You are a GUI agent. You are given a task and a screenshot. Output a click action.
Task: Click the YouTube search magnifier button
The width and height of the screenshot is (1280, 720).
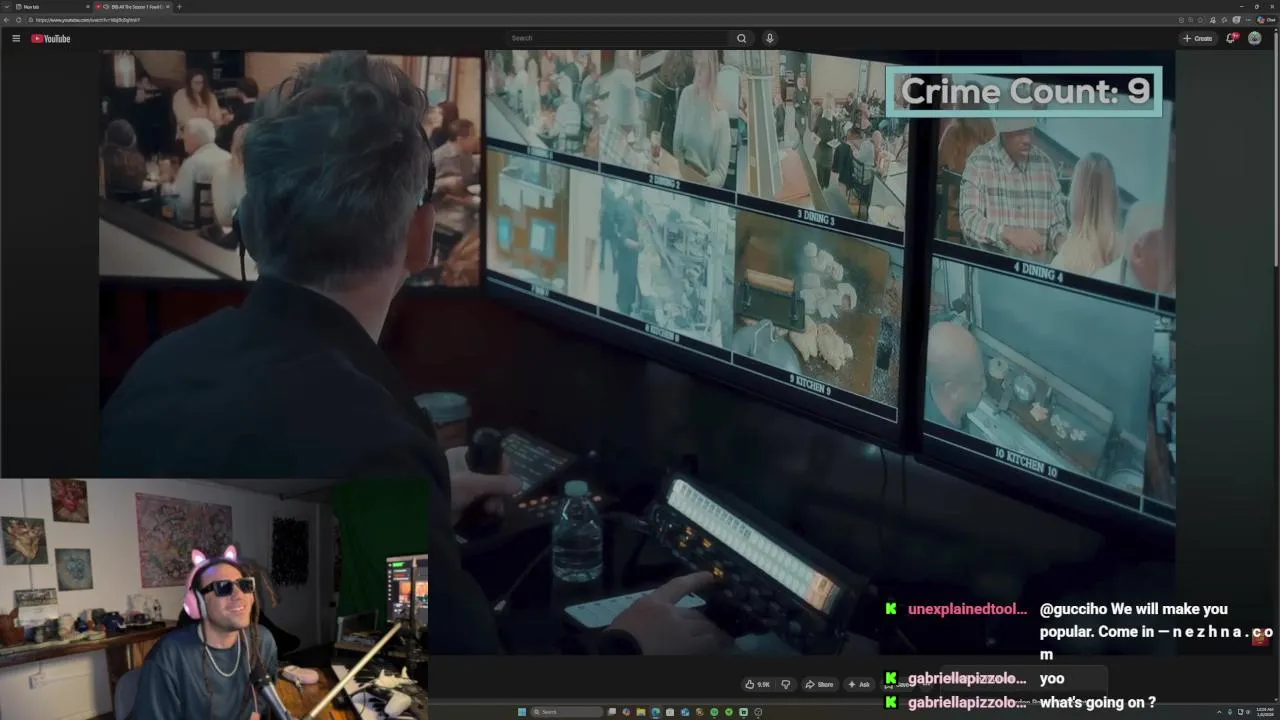click(x=741, y=38)
